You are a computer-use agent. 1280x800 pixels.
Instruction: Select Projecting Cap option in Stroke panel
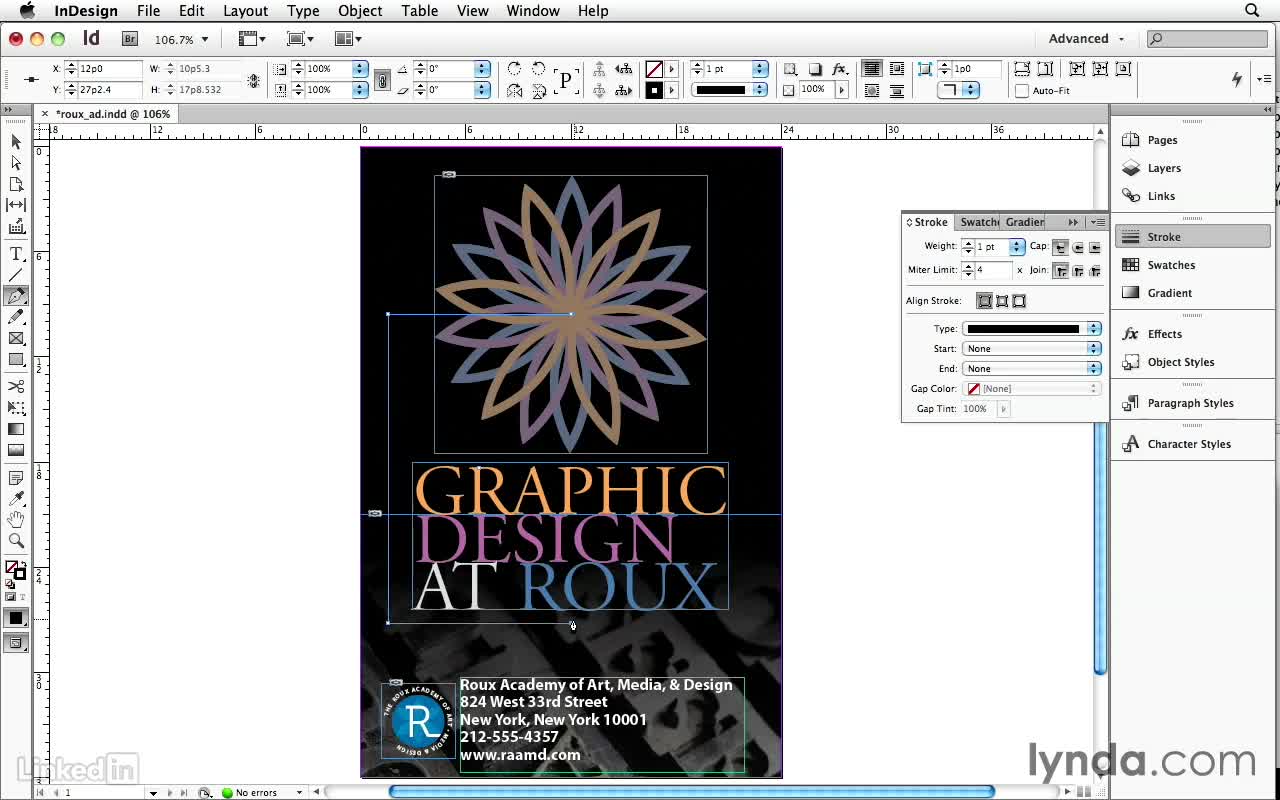point(1095,247)
